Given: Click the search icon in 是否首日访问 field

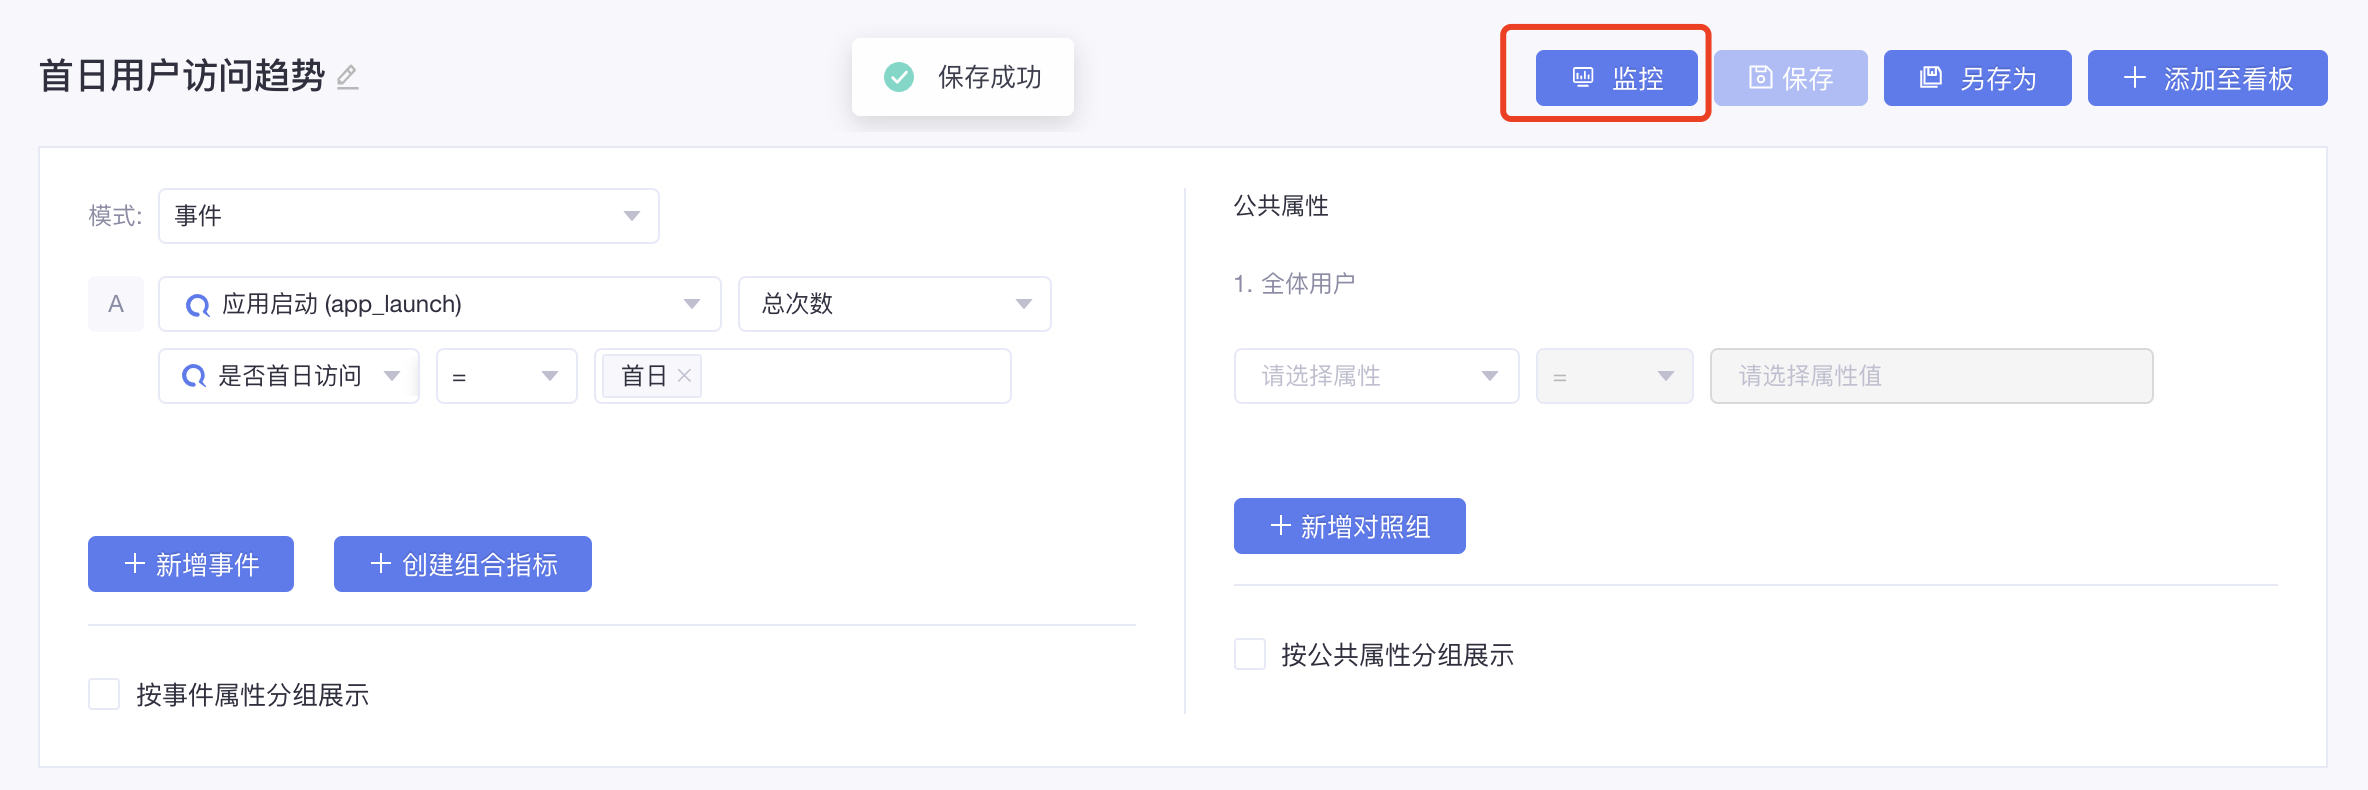Looking at the screenshot, I should tap(194, 377).
